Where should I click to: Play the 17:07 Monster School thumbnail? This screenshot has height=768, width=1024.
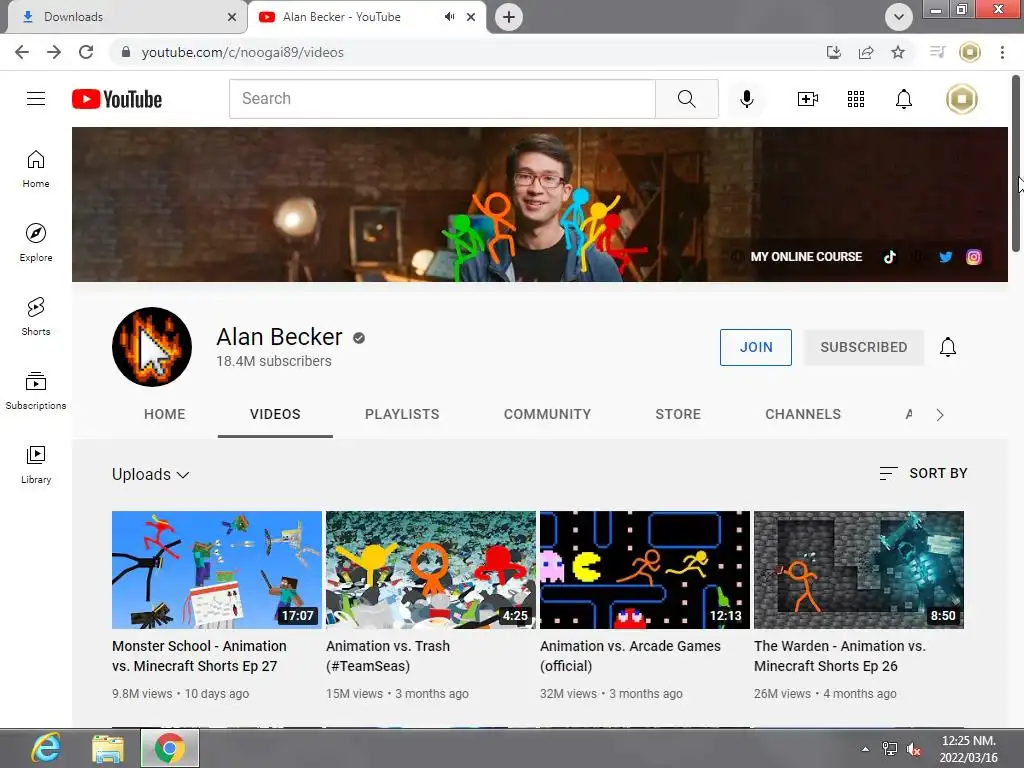point(217,569)
